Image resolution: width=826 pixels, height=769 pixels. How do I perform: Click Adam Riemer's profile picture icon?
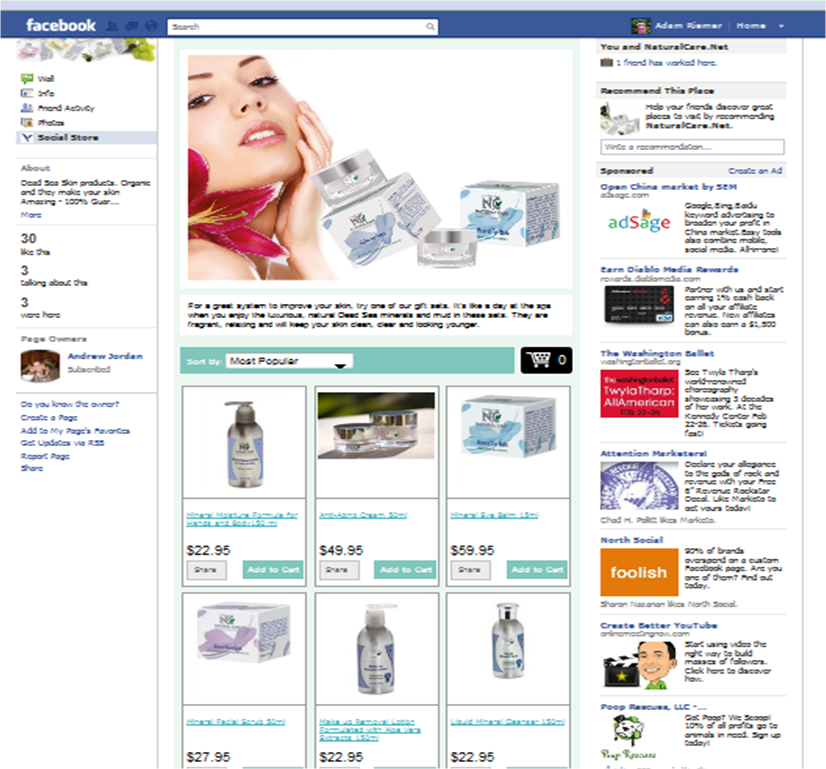641,26
